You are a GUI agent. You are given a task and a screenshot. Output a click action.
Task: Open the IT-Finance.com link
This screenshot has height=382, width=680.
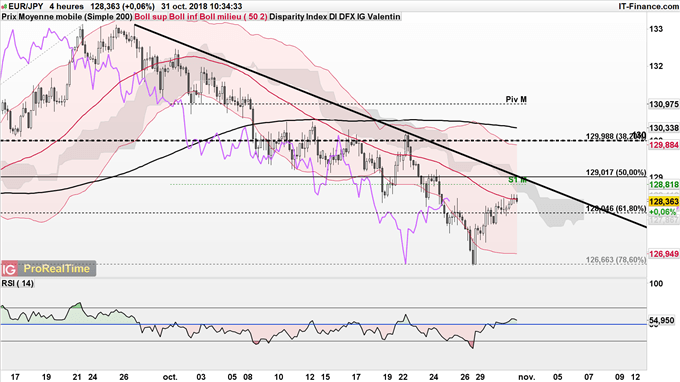point(648,7)
